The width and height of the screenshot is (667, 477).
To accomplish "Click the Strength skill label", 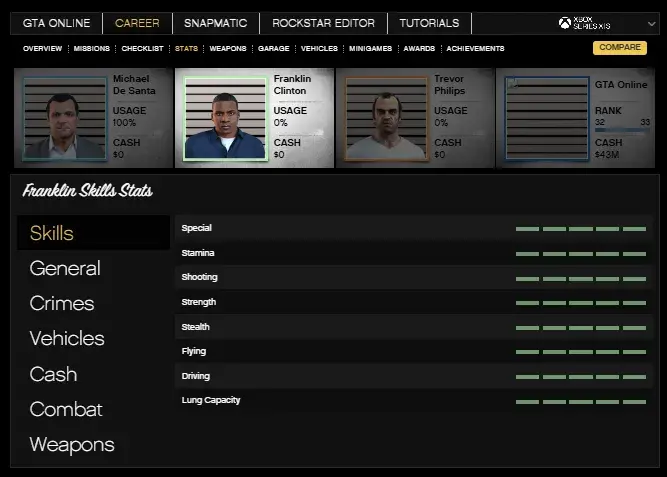I will click(199, 302).
